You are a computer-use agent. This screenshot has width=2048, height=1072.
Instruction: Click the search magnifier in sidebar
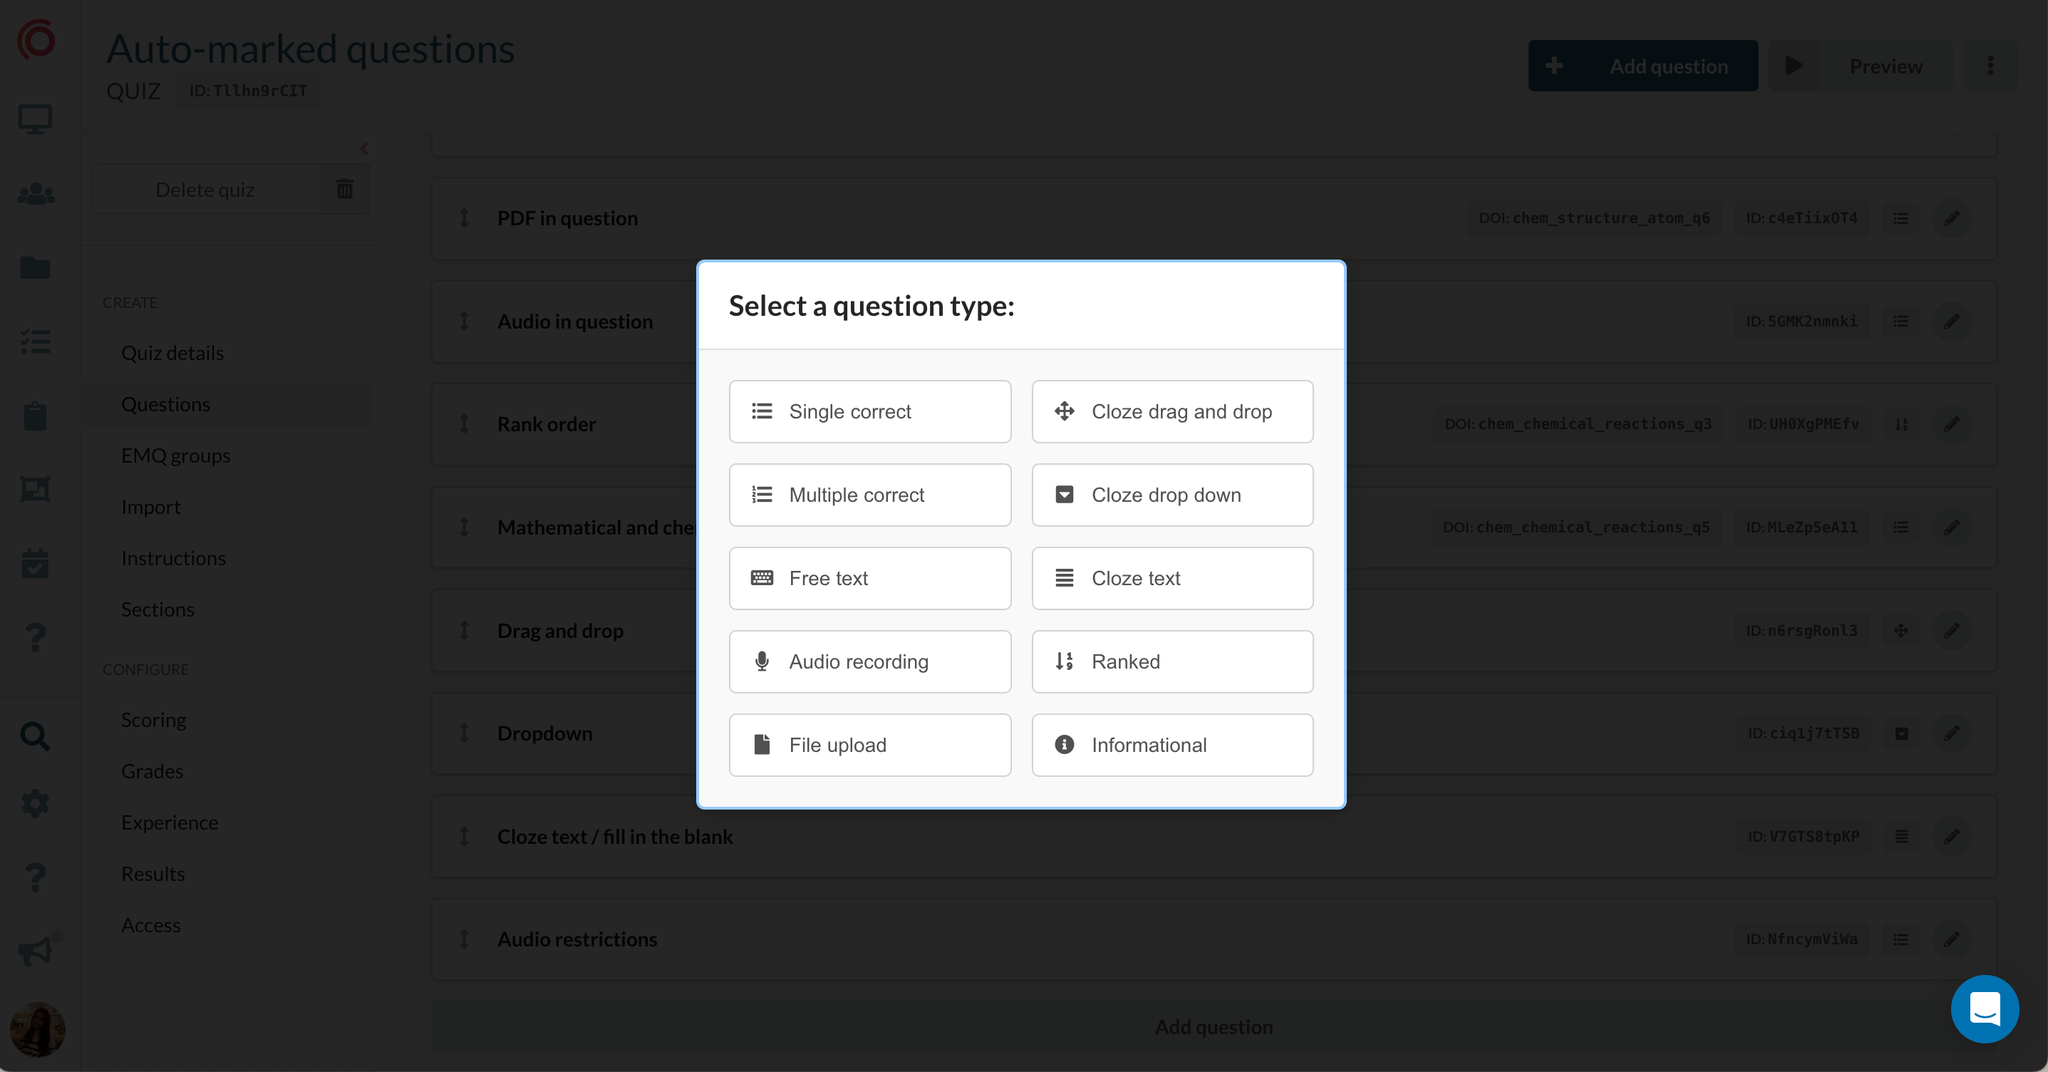pos(35,736)
